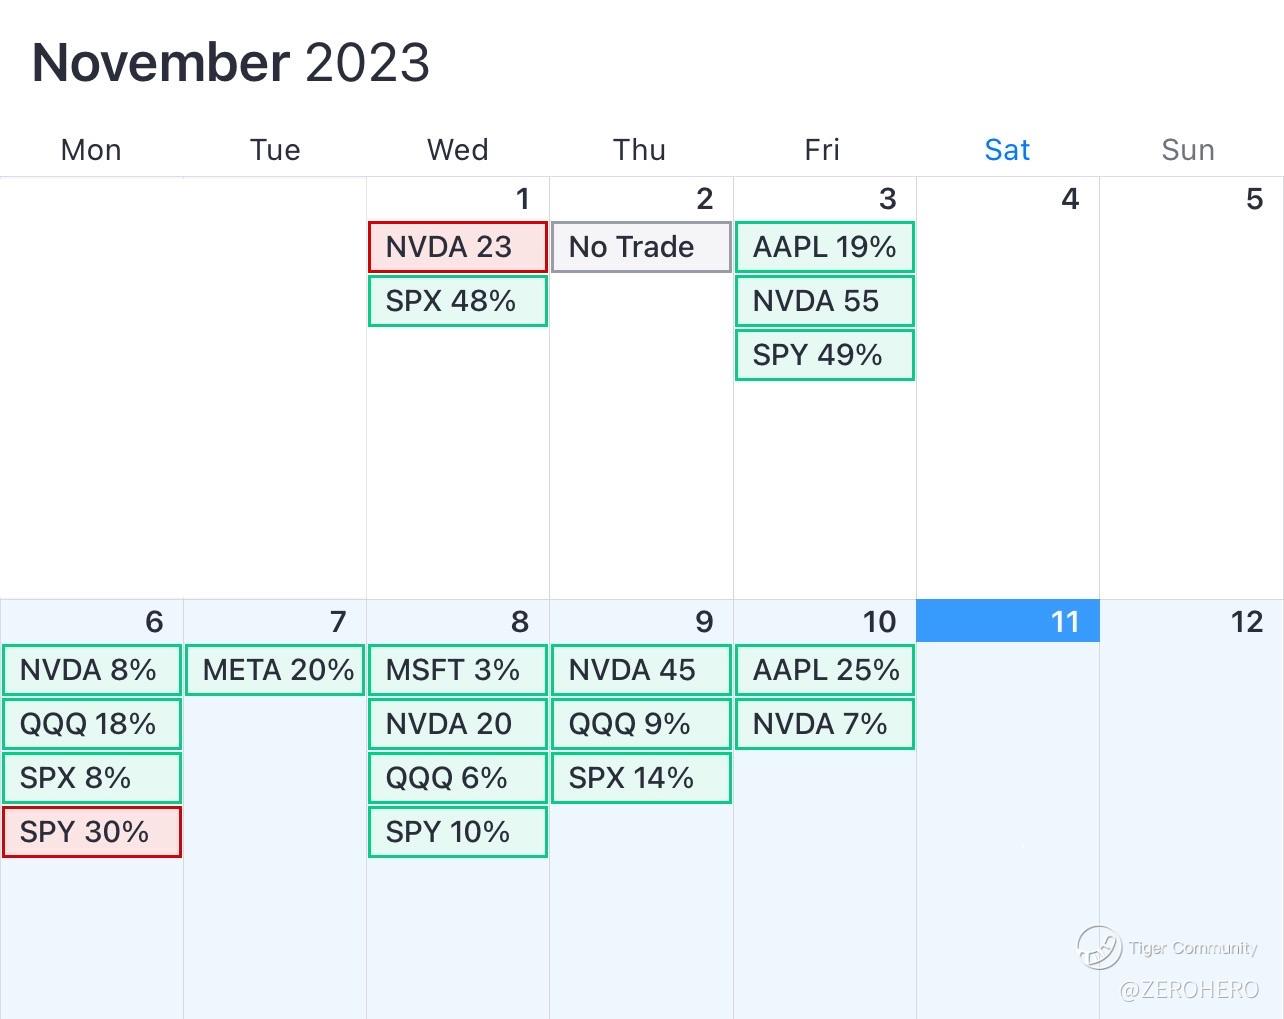Image resolution: width=1284 pixels, height=1019 pixels.
Task: Select the No Trade entry on Thursday
Action: click(640, 247)
